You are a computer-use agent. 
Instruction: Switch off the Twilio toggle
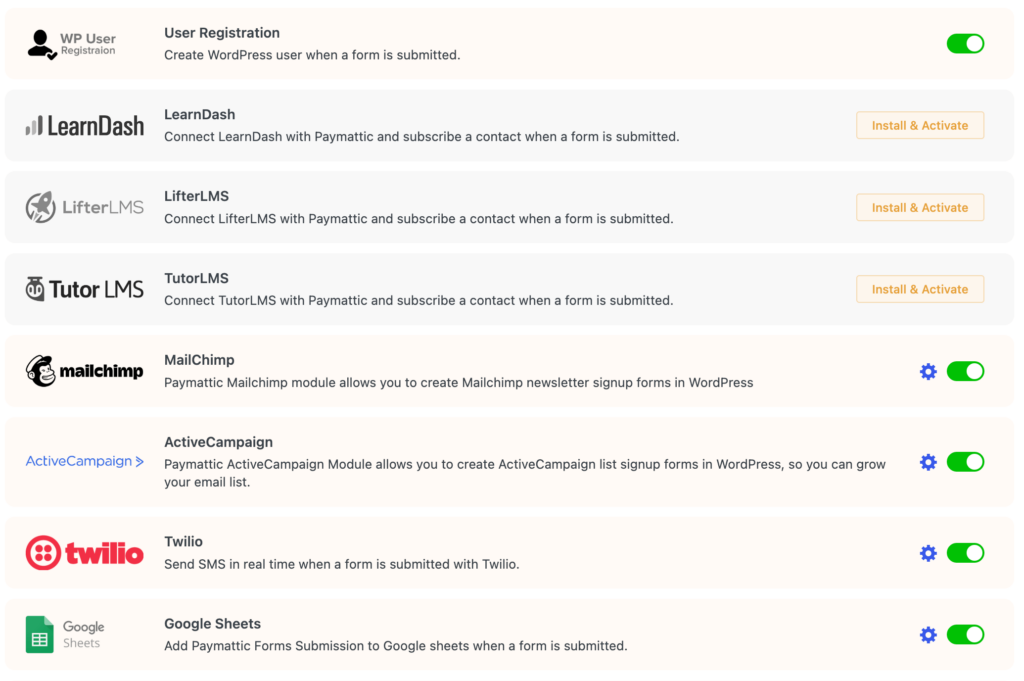[965, 553]
